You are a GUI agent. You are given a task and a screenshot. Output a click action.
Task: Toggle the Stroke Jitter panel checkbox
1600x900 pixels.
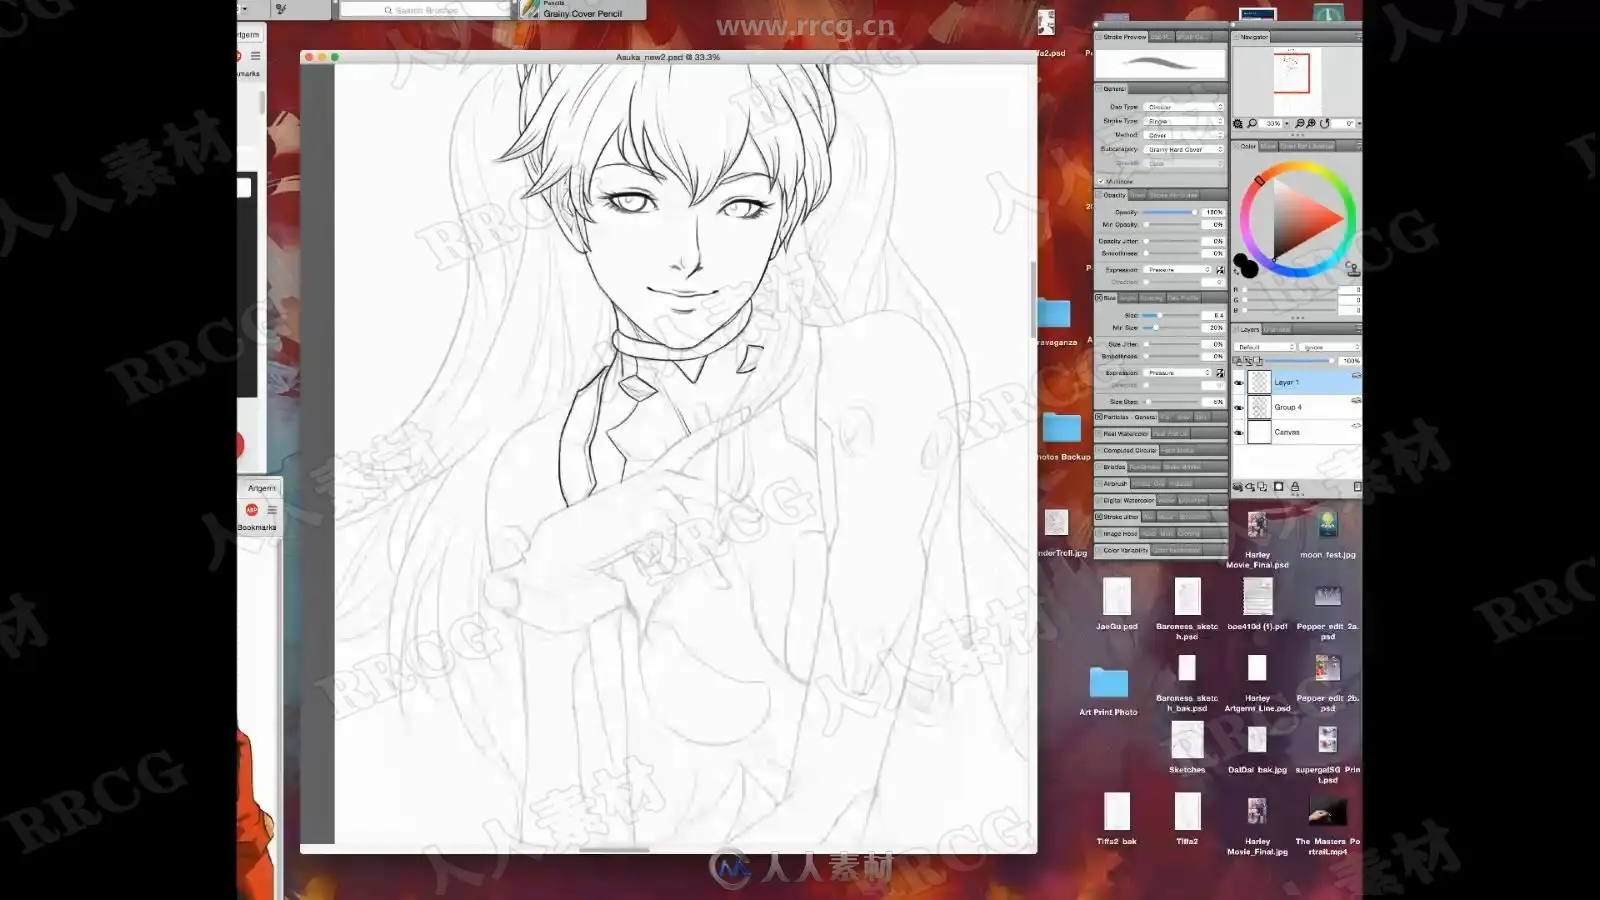[1099, 517]
